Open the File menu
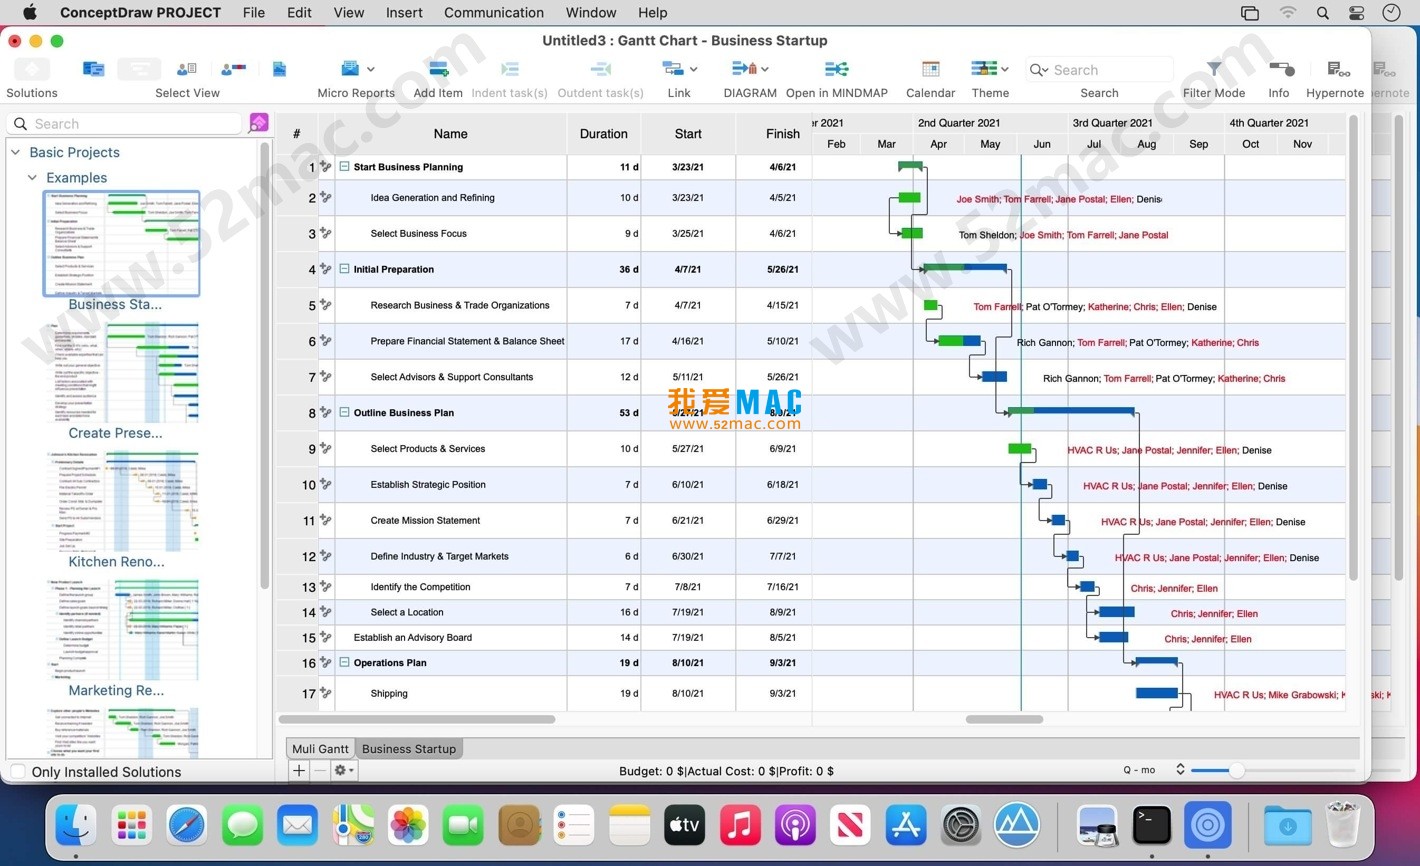1420x866 pixels. [254, 13]
